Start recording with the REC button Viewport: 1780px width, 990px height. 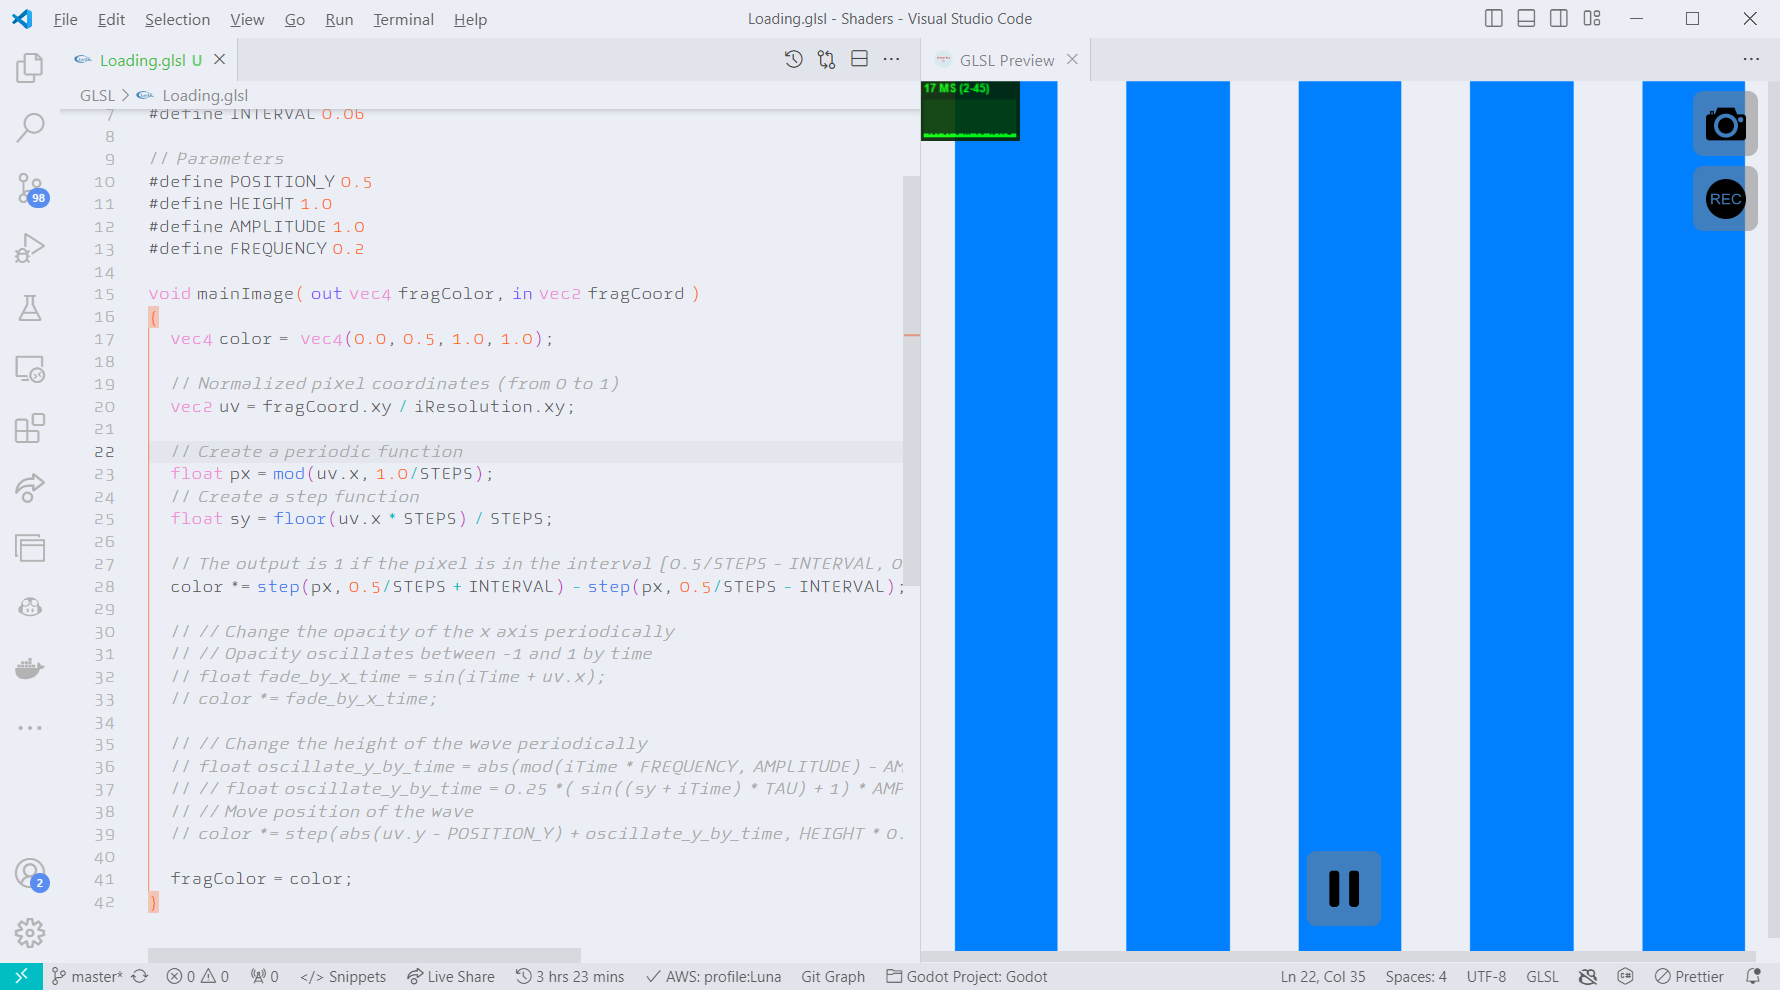[x=1725, y=199]
